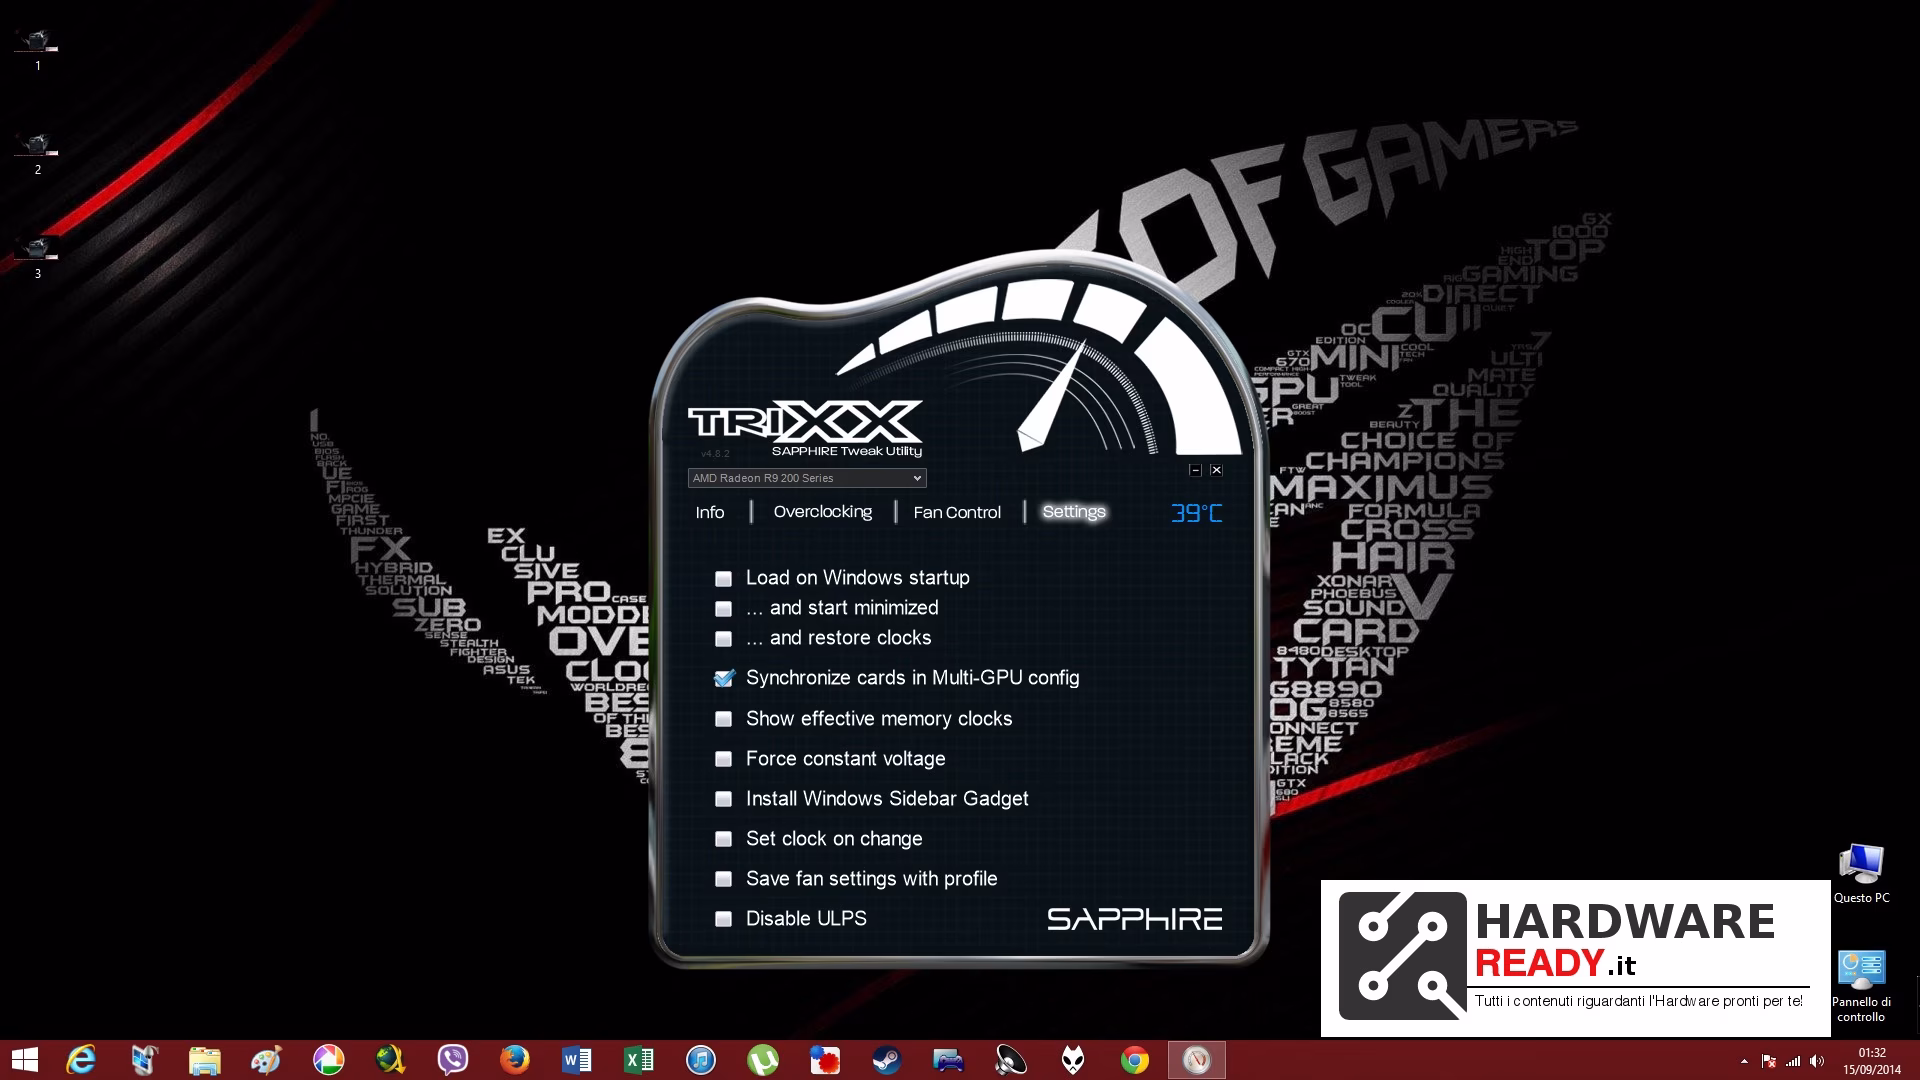
Task: Open the Action Center flag icon
Action: [x=1769, y=1061]
